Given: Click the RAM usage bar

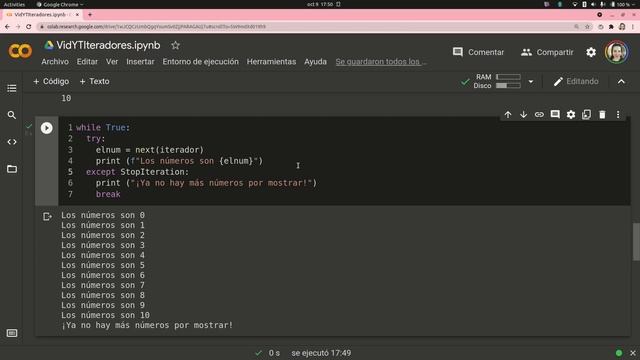Looking at the screenshot, I should 508,77.
